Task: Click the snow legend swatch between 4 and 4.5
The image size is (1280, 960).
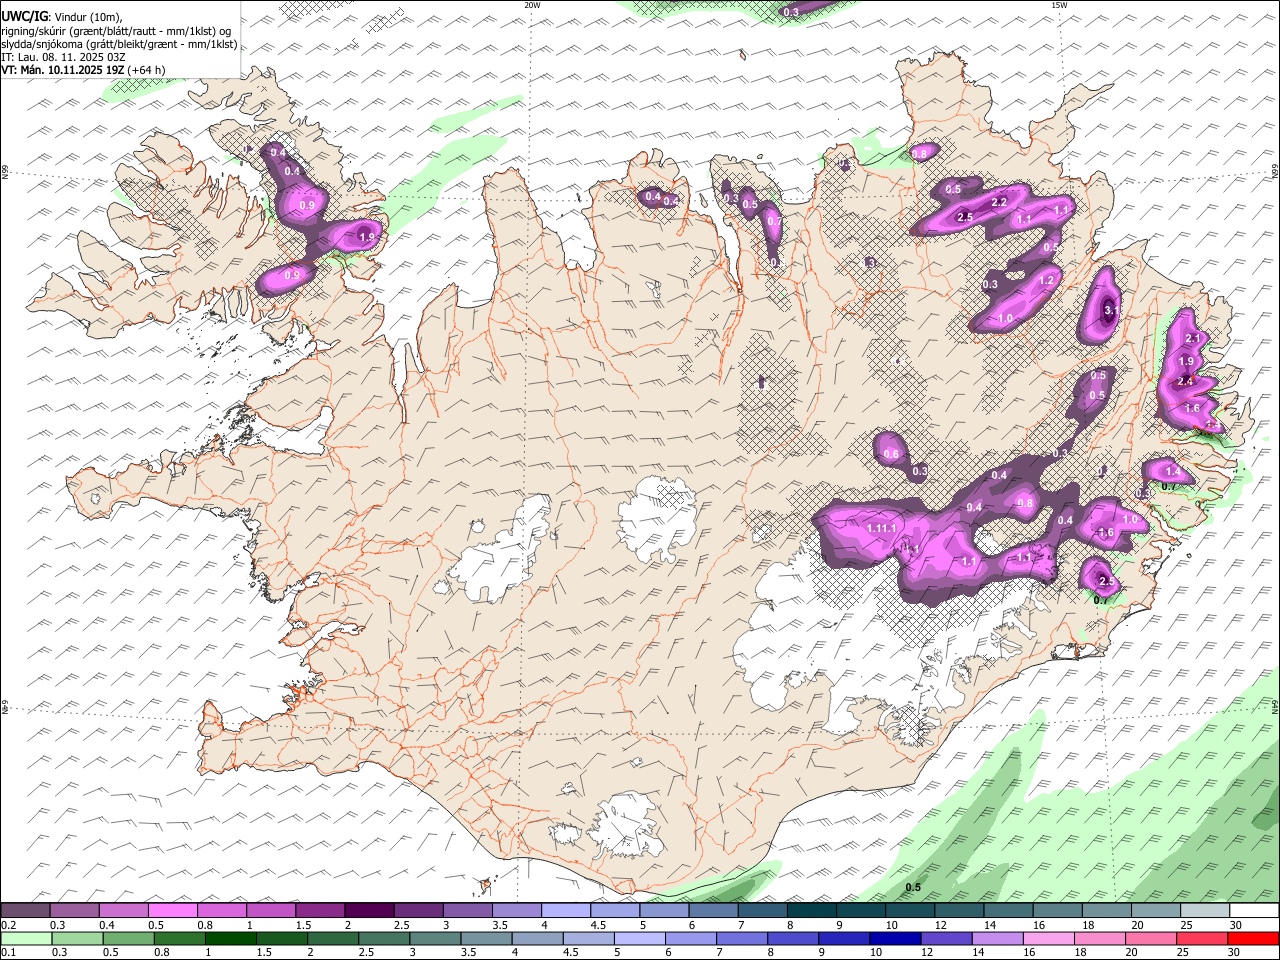Action: [566, 911]
